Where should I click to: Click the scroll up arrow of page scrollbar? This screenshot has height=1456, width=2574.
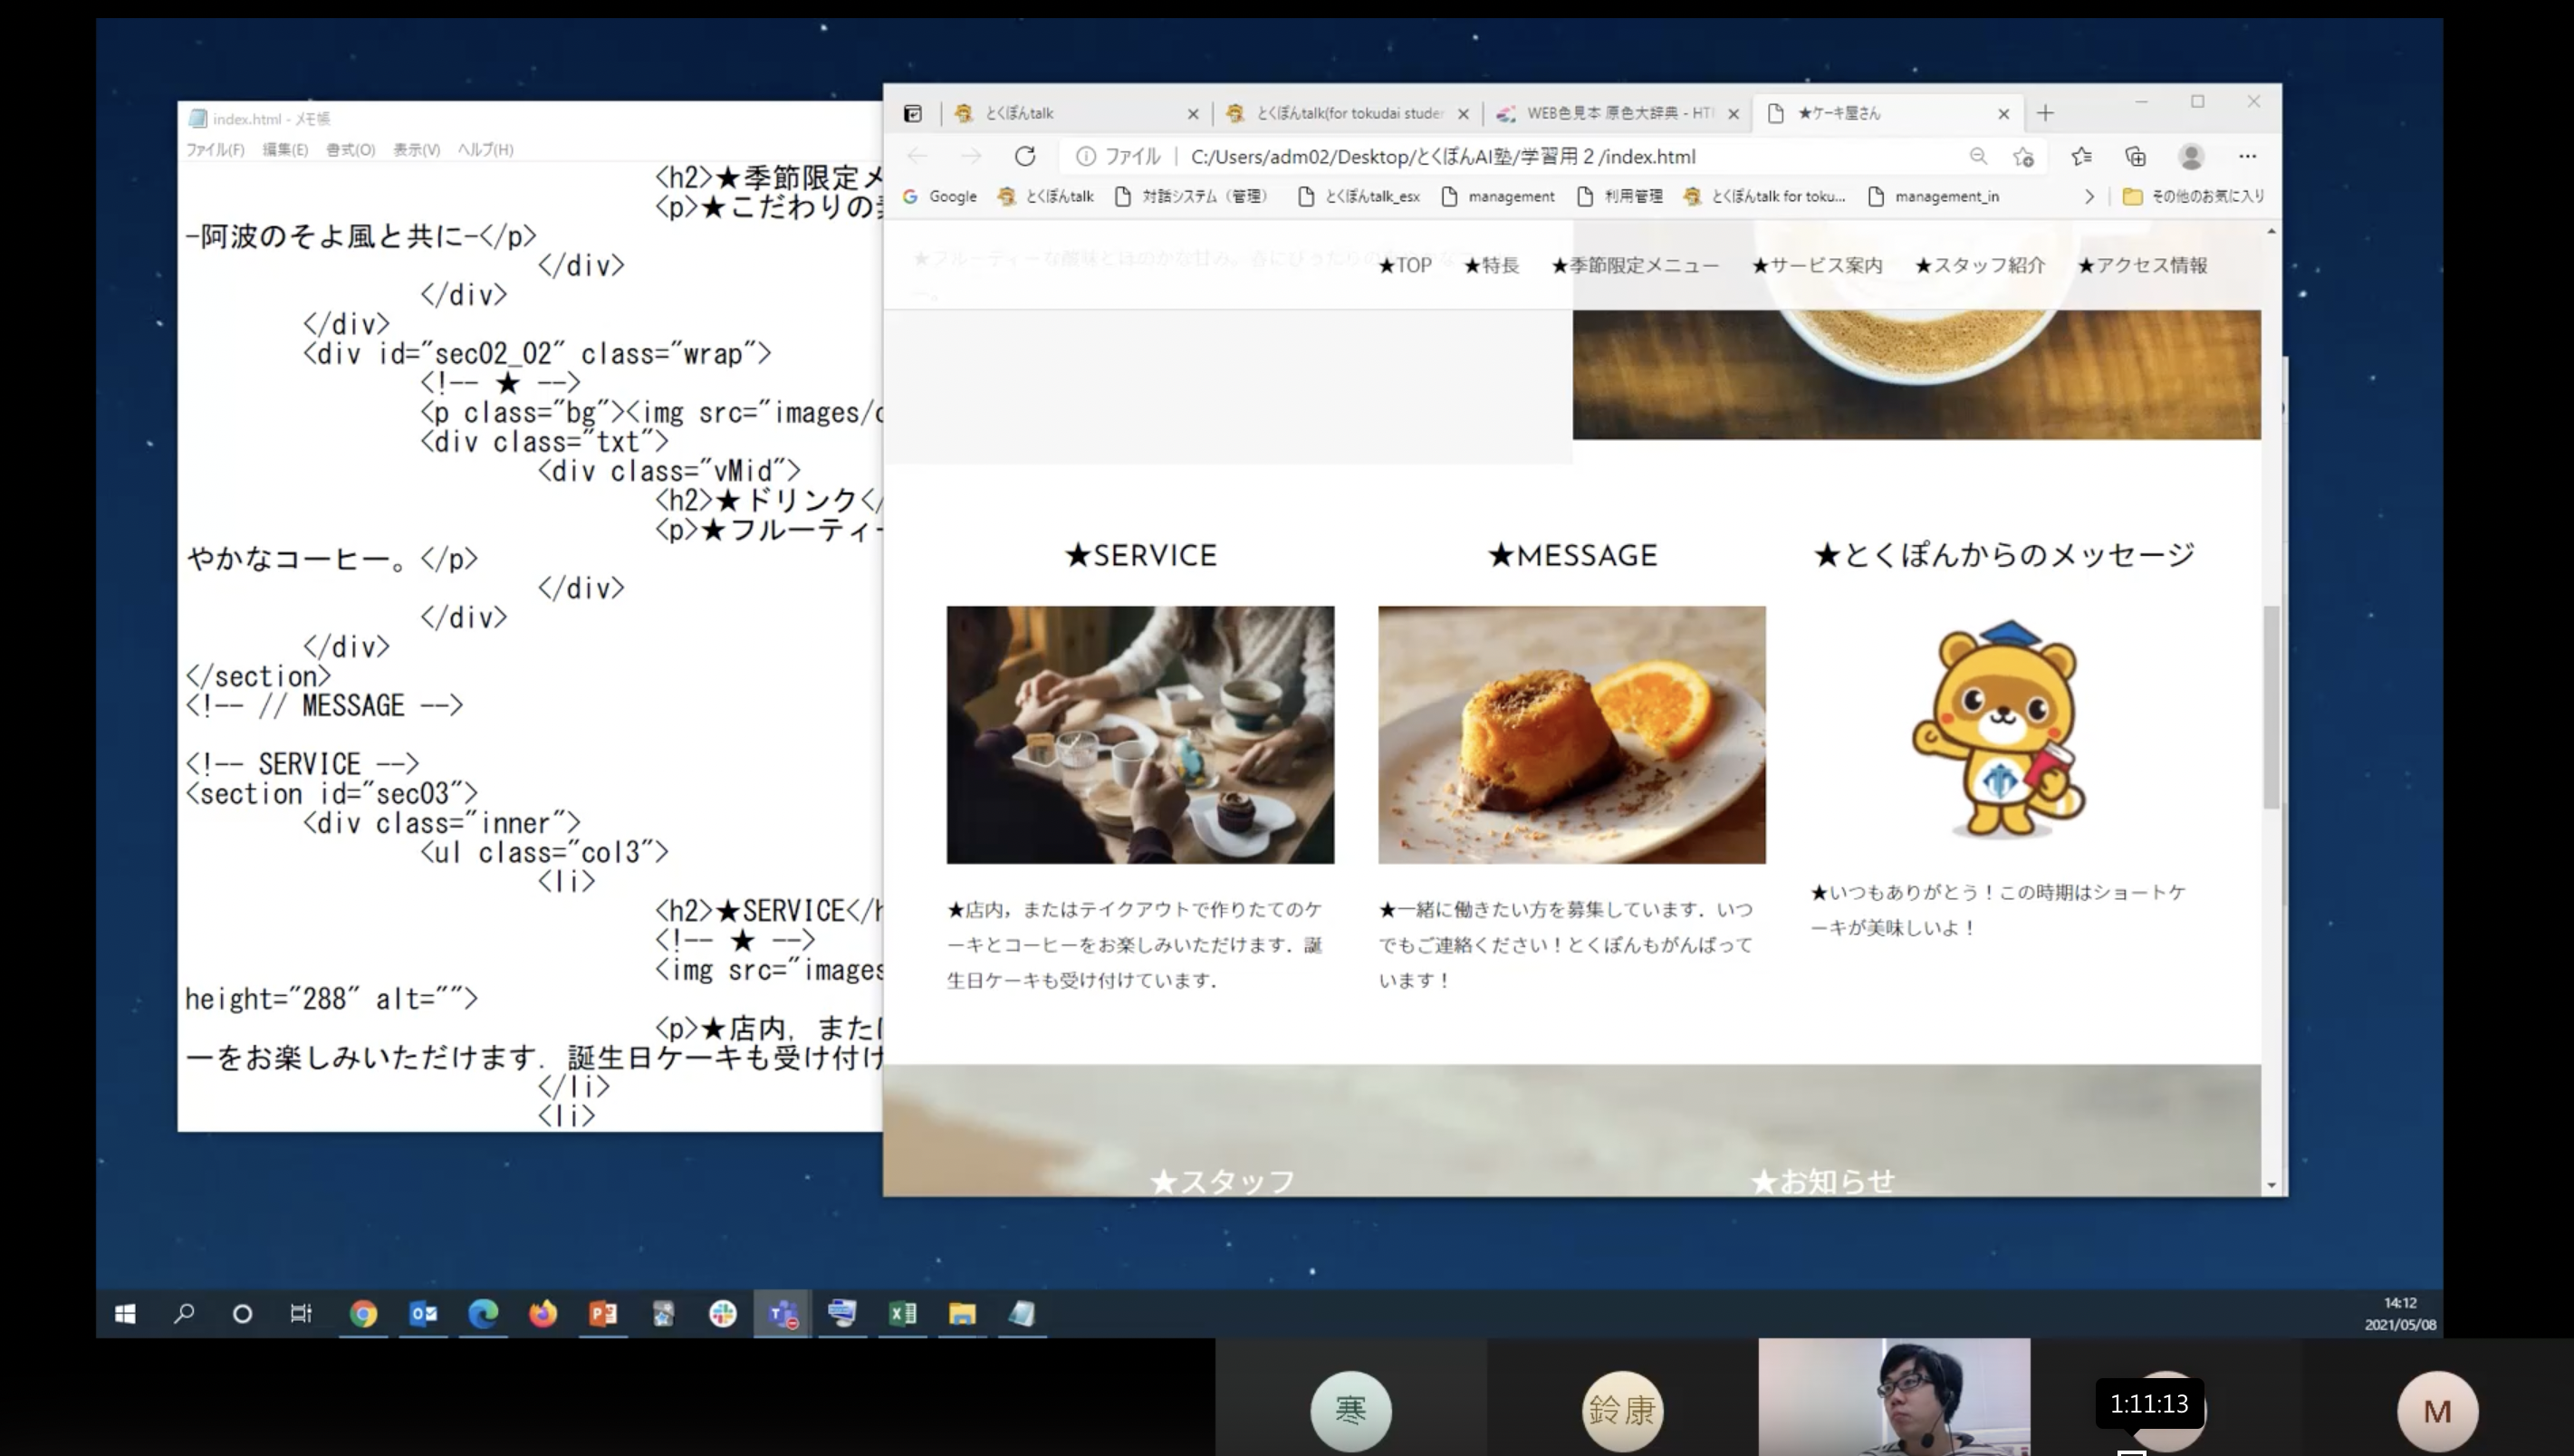click(x=2271, y=231)
